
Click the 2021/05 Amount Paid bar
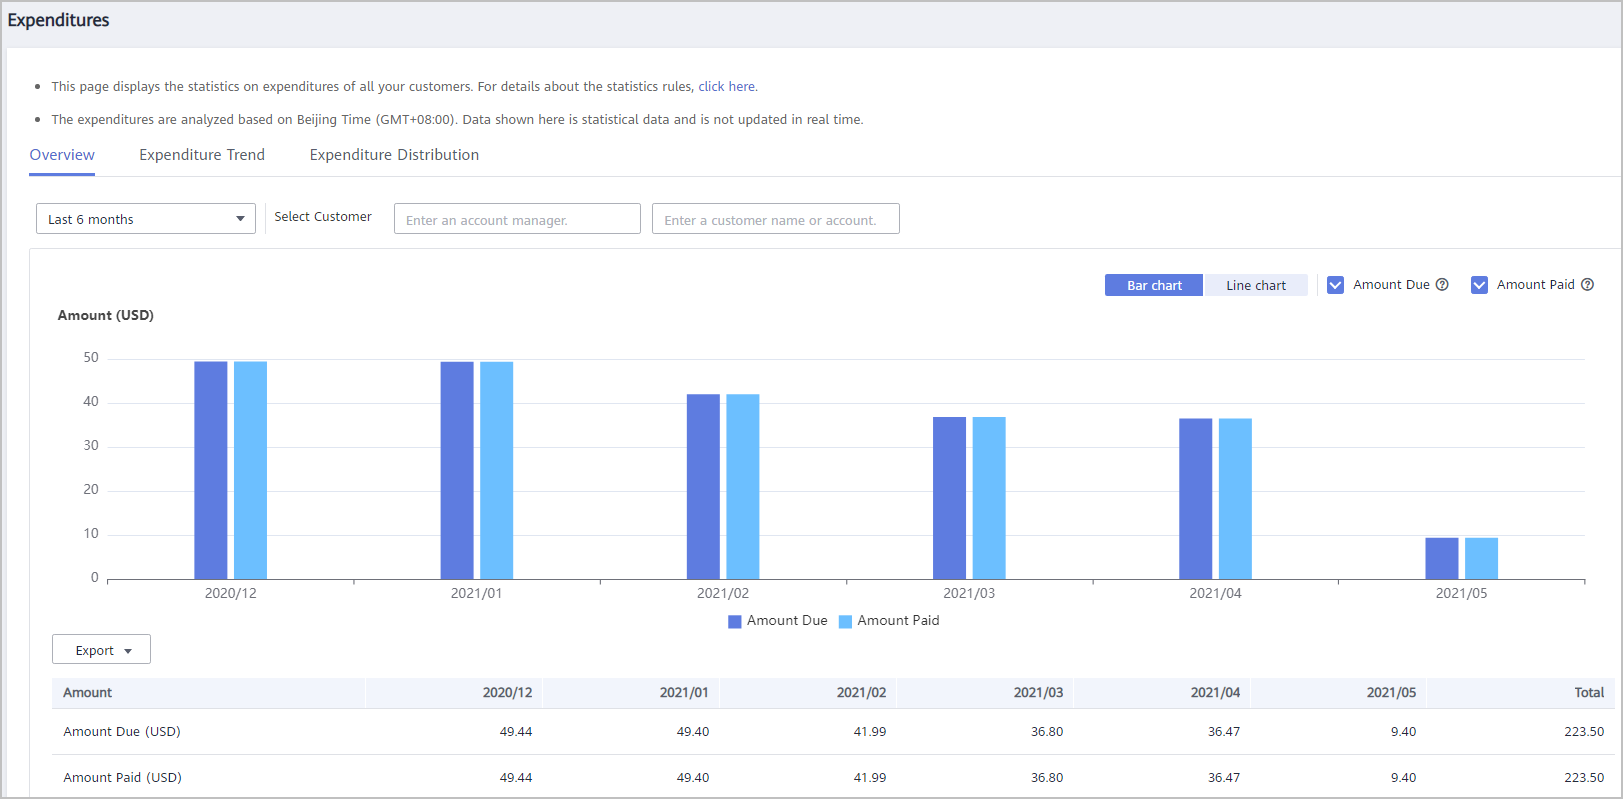tap(1481, 558)
